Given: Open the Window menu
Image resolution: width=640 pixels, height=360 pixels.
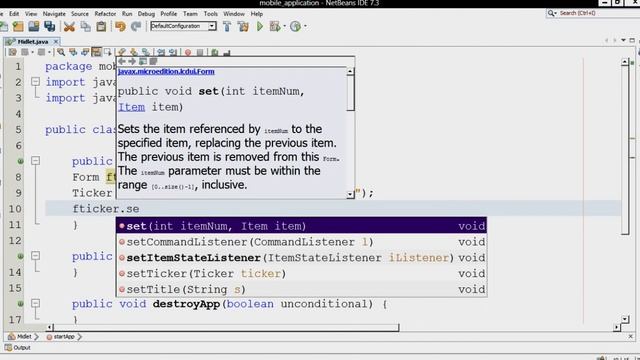Looking at the screenshot, I should pos(234,14).
